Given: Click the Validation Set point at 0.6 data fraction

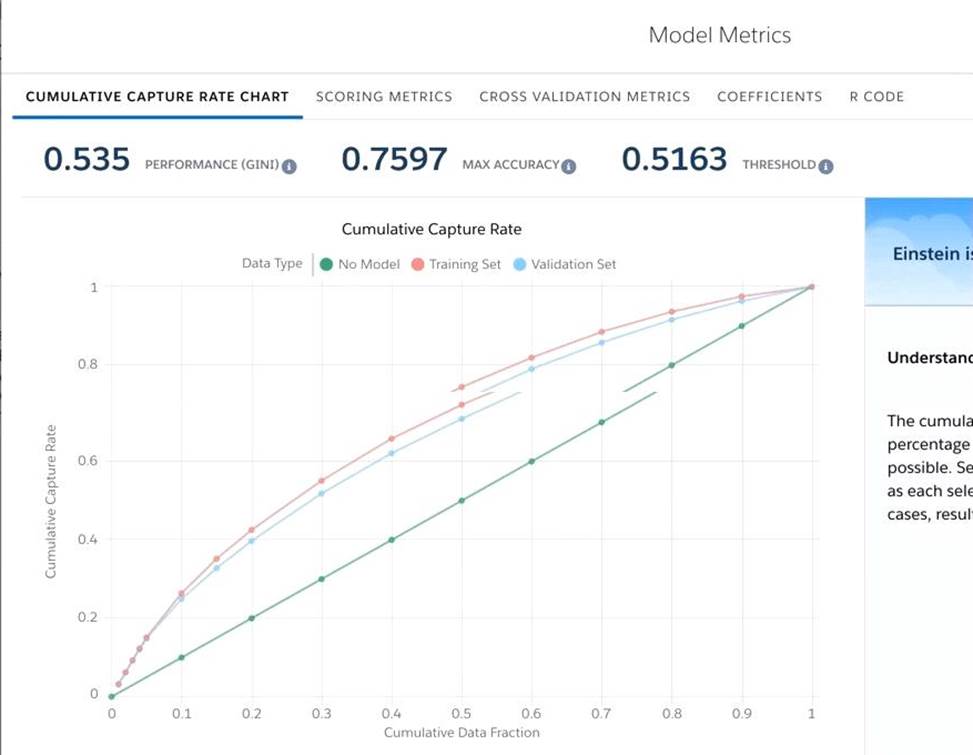Looking at the screenshot, I should [532, 369].
